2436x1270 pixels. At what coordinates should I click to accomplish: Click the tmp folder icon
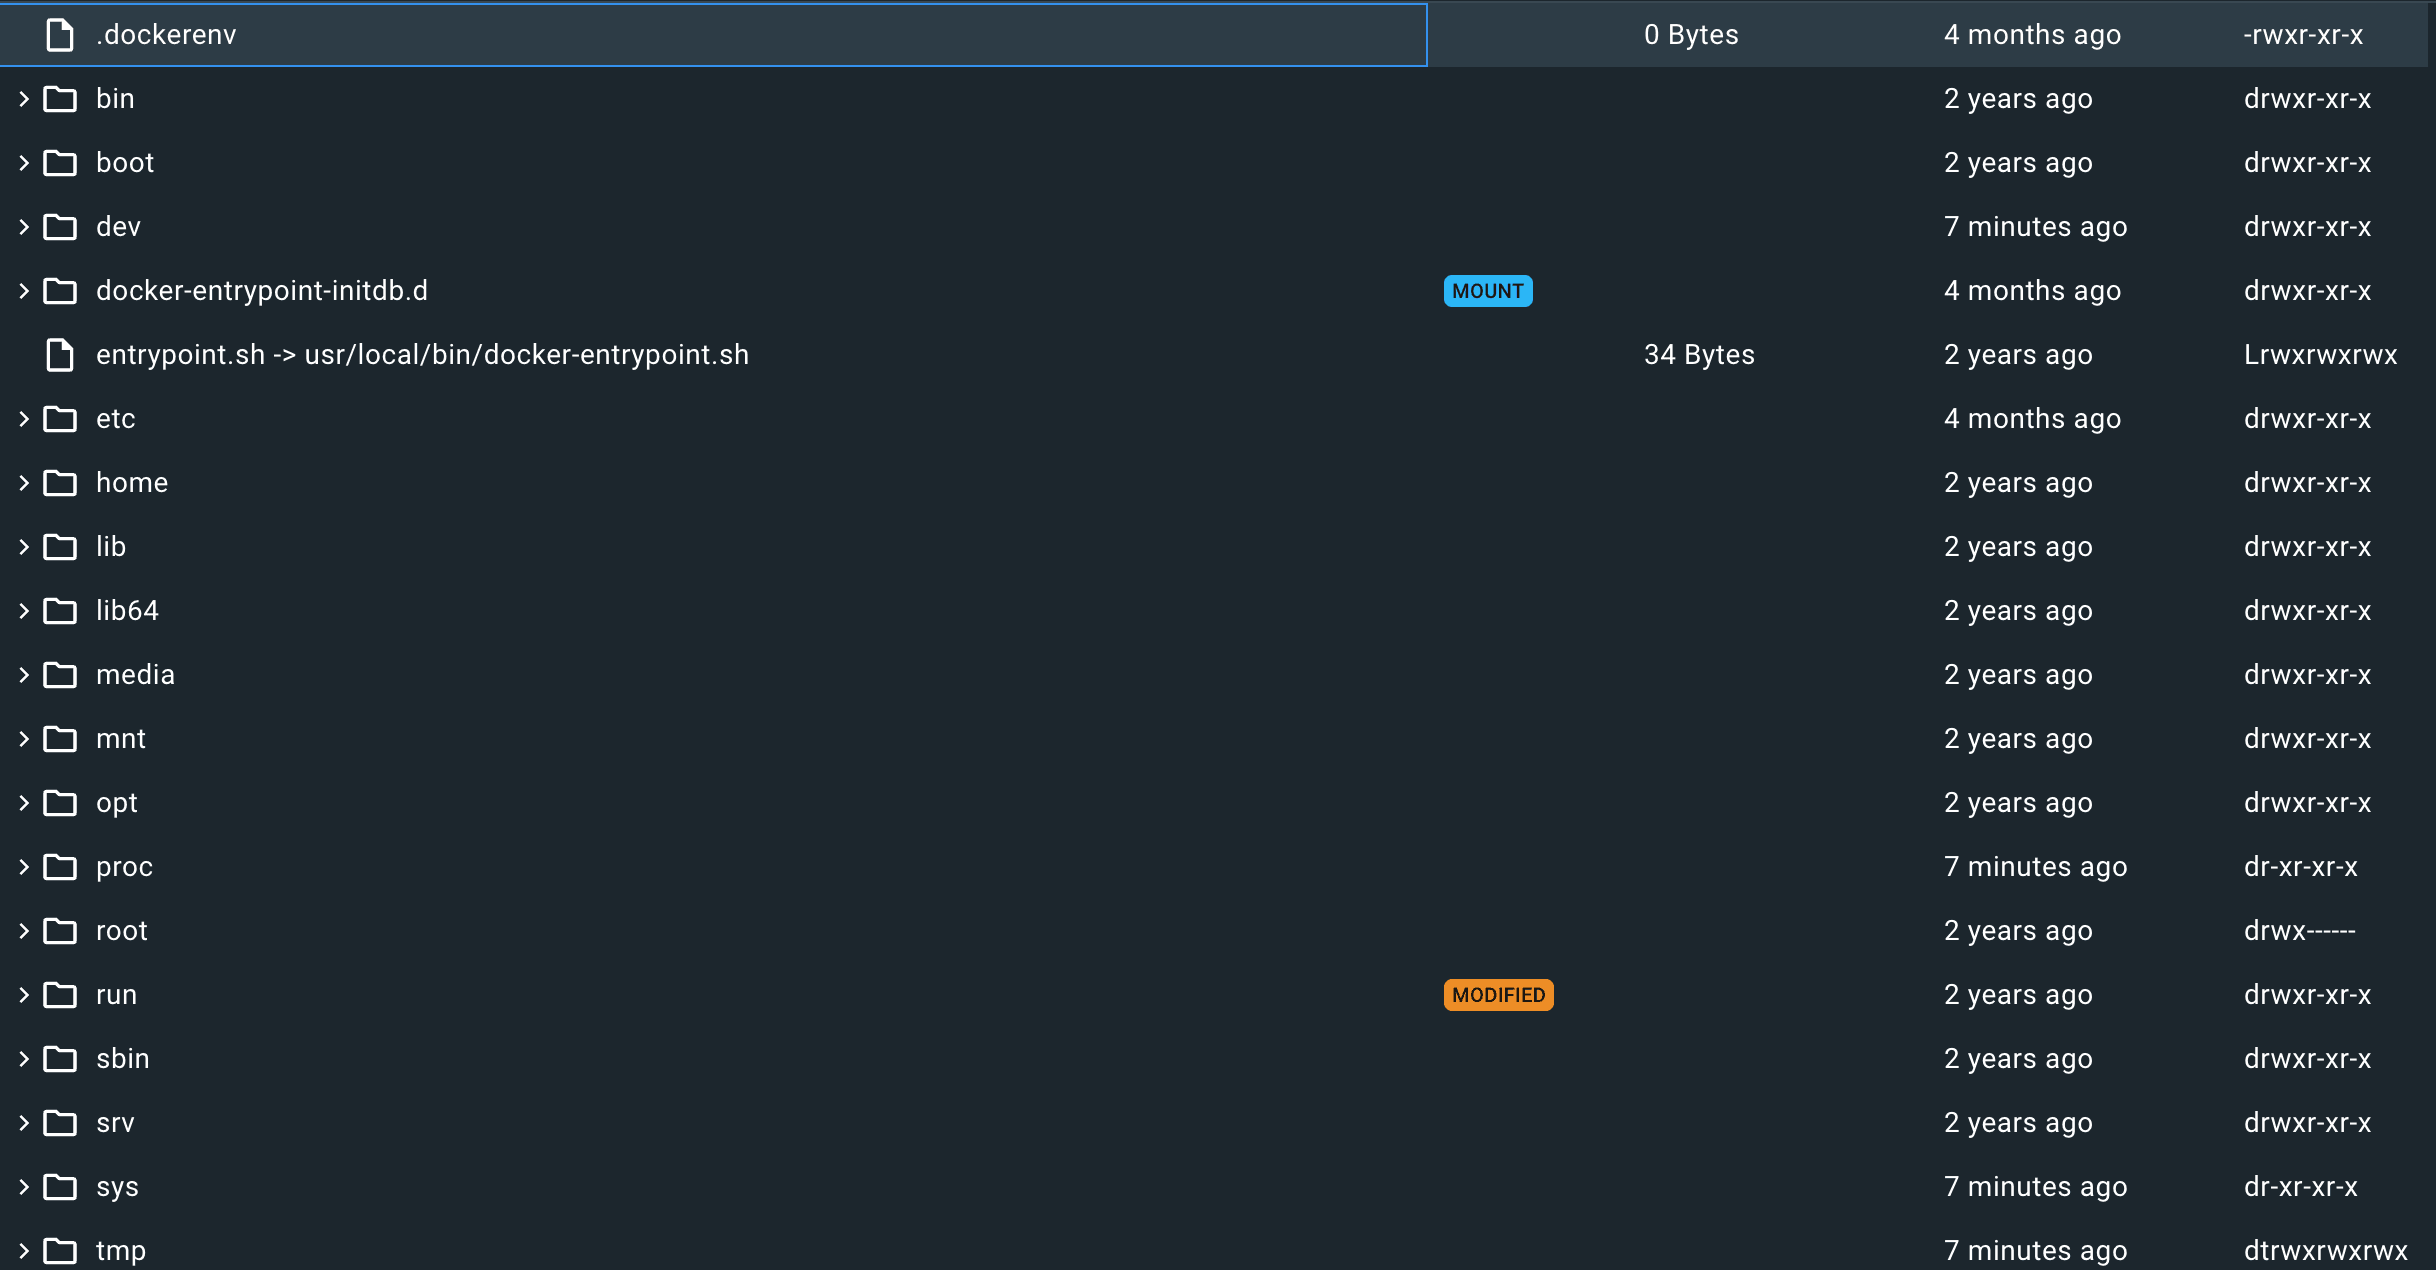click(60, 1251)
